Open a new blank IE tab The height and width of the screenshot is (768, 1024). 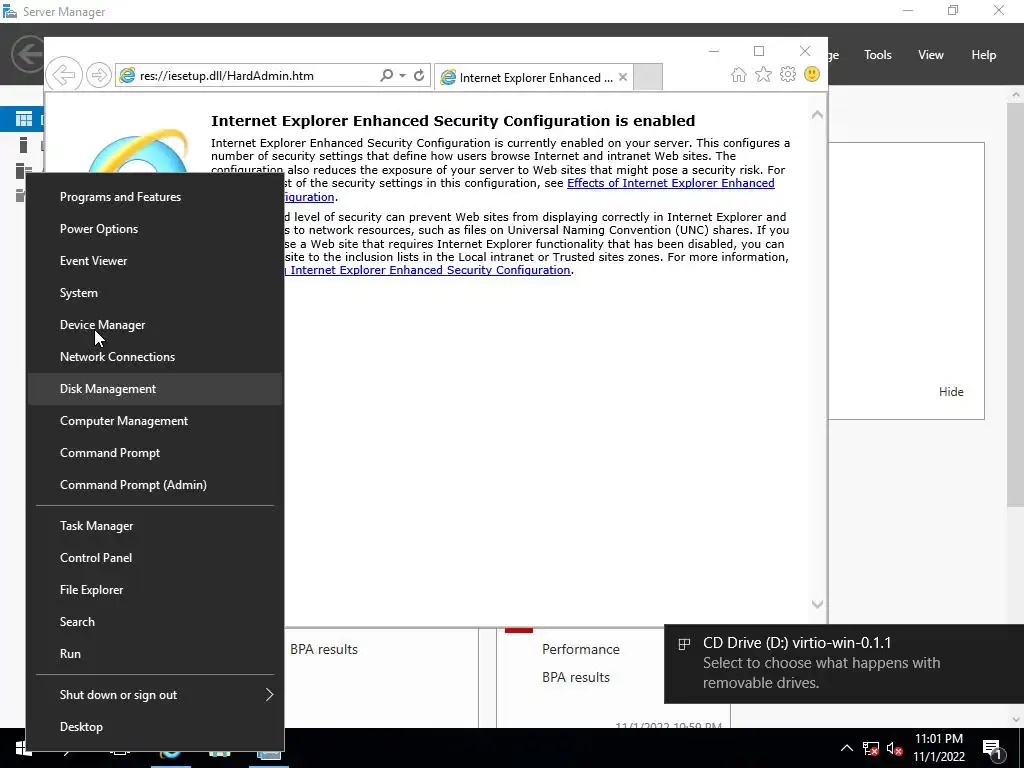648,77
